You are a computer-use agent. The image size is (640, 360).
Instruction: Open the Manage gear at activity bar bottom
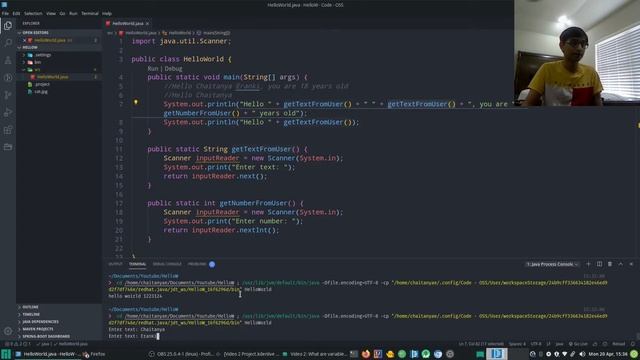point(8,331)
